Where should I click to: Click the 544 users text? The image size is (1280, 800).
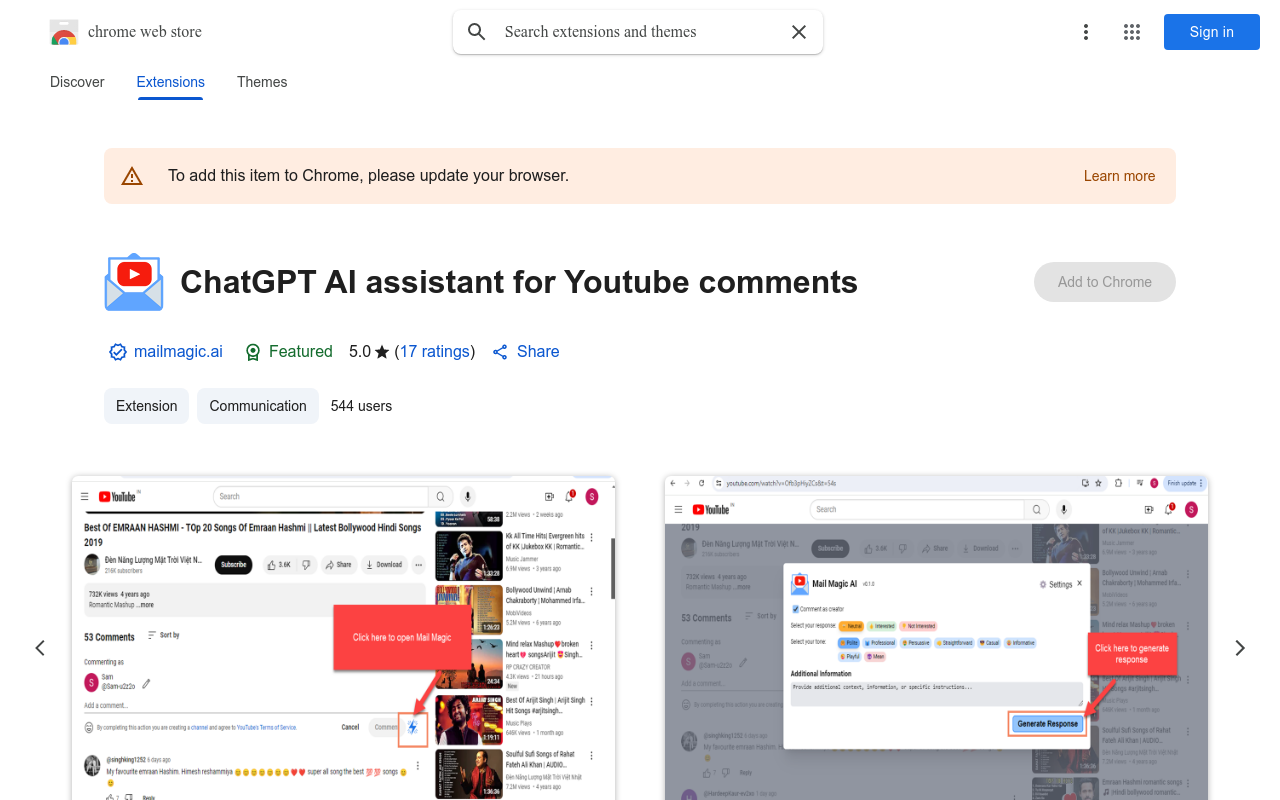pos(361,406)
